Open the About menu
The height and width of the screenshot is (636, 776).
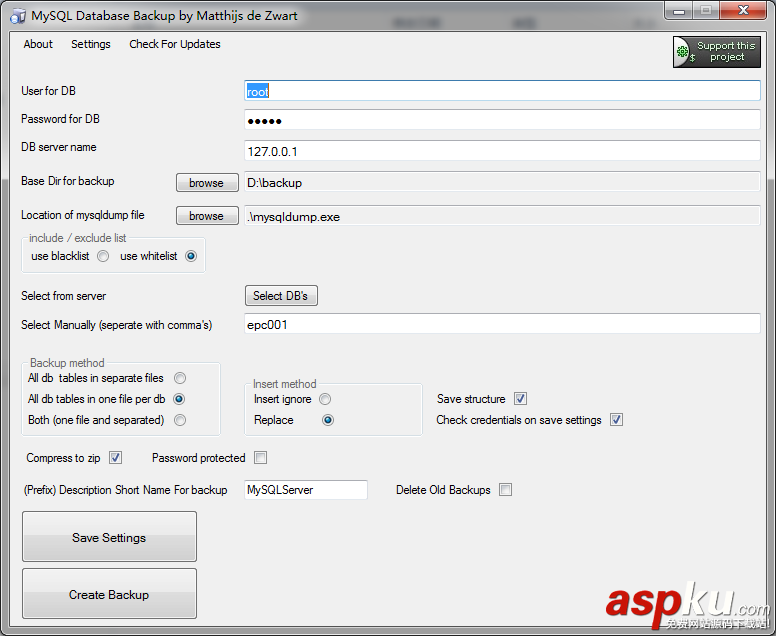(x=38, y=44)
